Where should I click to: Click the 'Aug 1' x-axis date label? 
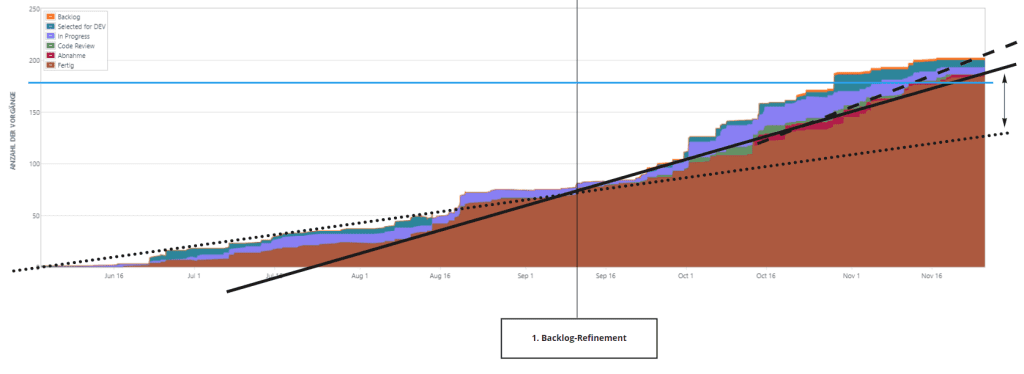tap(360, 276)
